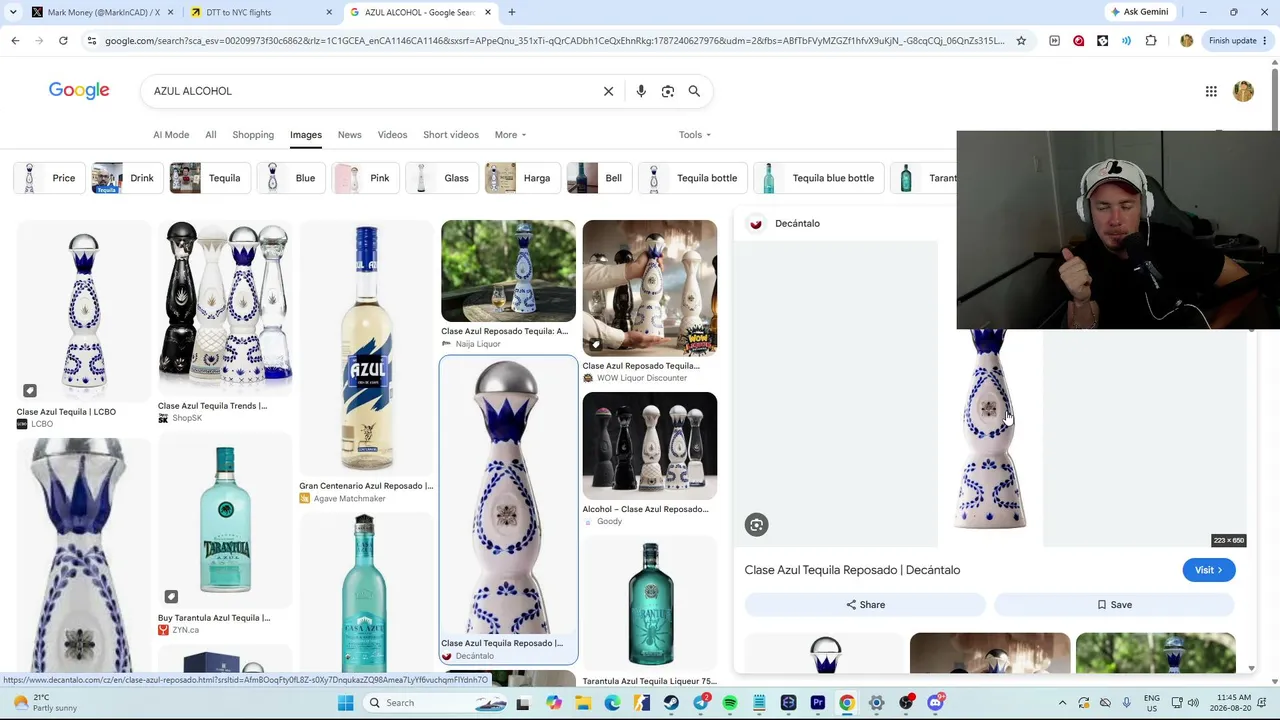Switch to the Videos tab
The height and width of the screenshot is (720, 1280).
tap(392, 135)
